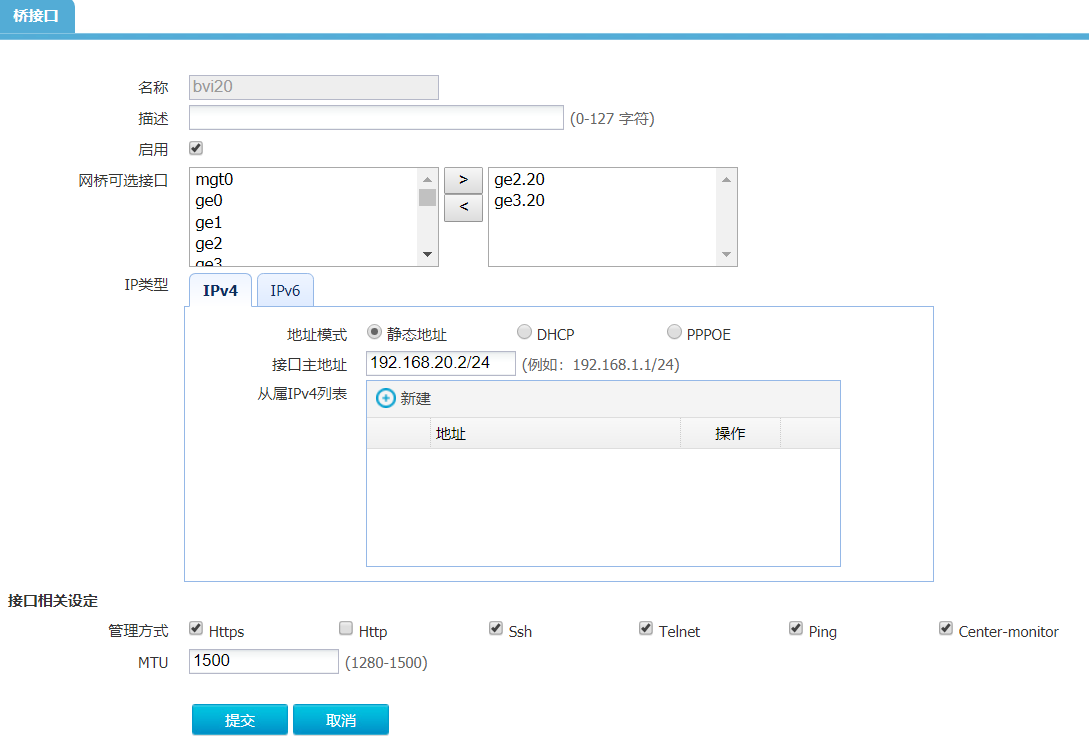Select the DHCP radio button
Image resolution: width=1089 pixels, height=741 pixels.
[524, 332]
